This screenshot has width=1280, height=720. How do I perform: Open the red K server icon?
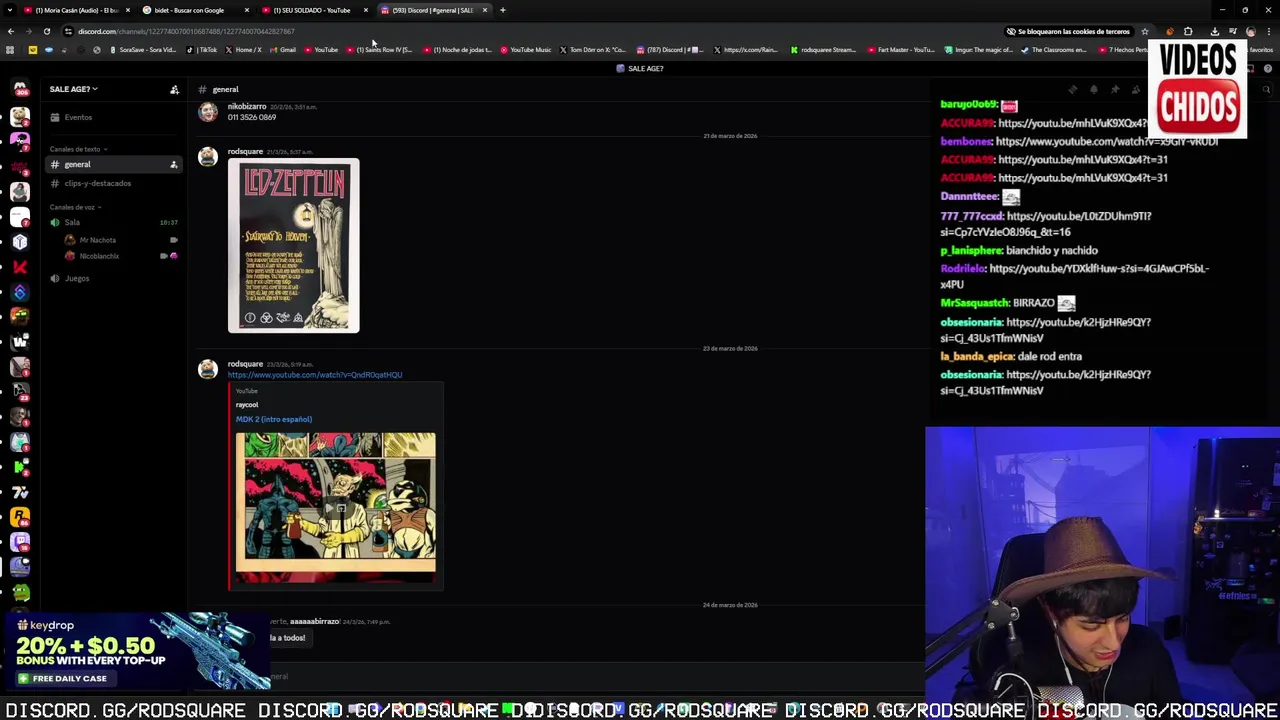(20, 267)
